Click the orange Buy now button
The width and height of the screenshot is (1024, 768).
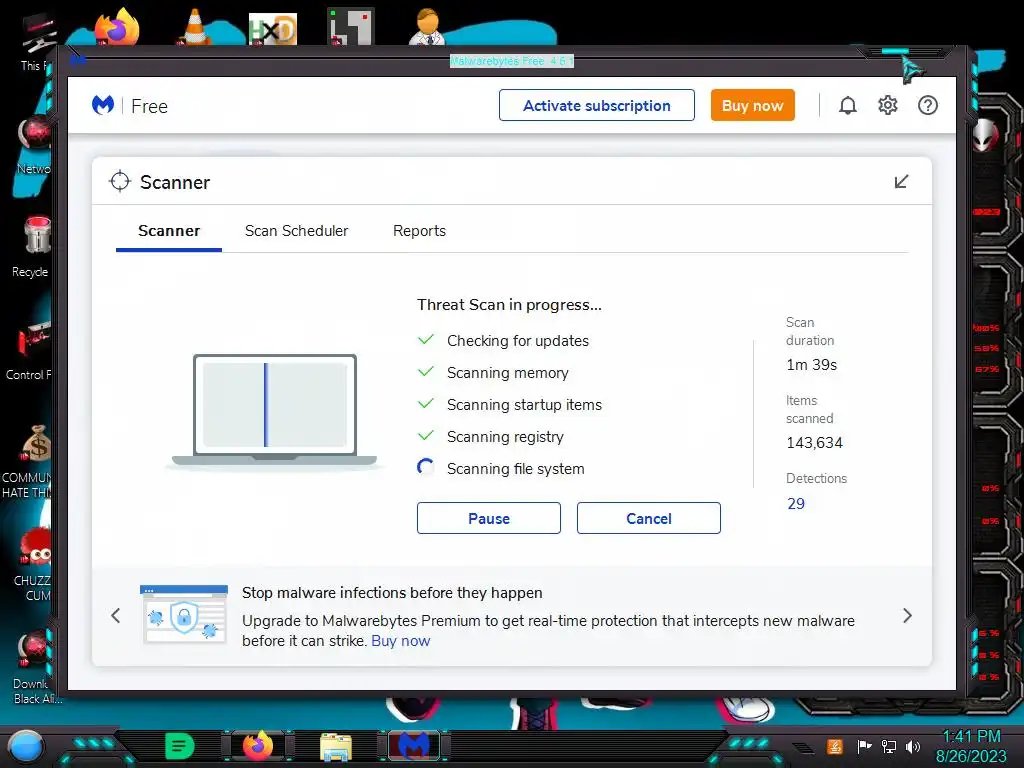(x=752, y=105)
